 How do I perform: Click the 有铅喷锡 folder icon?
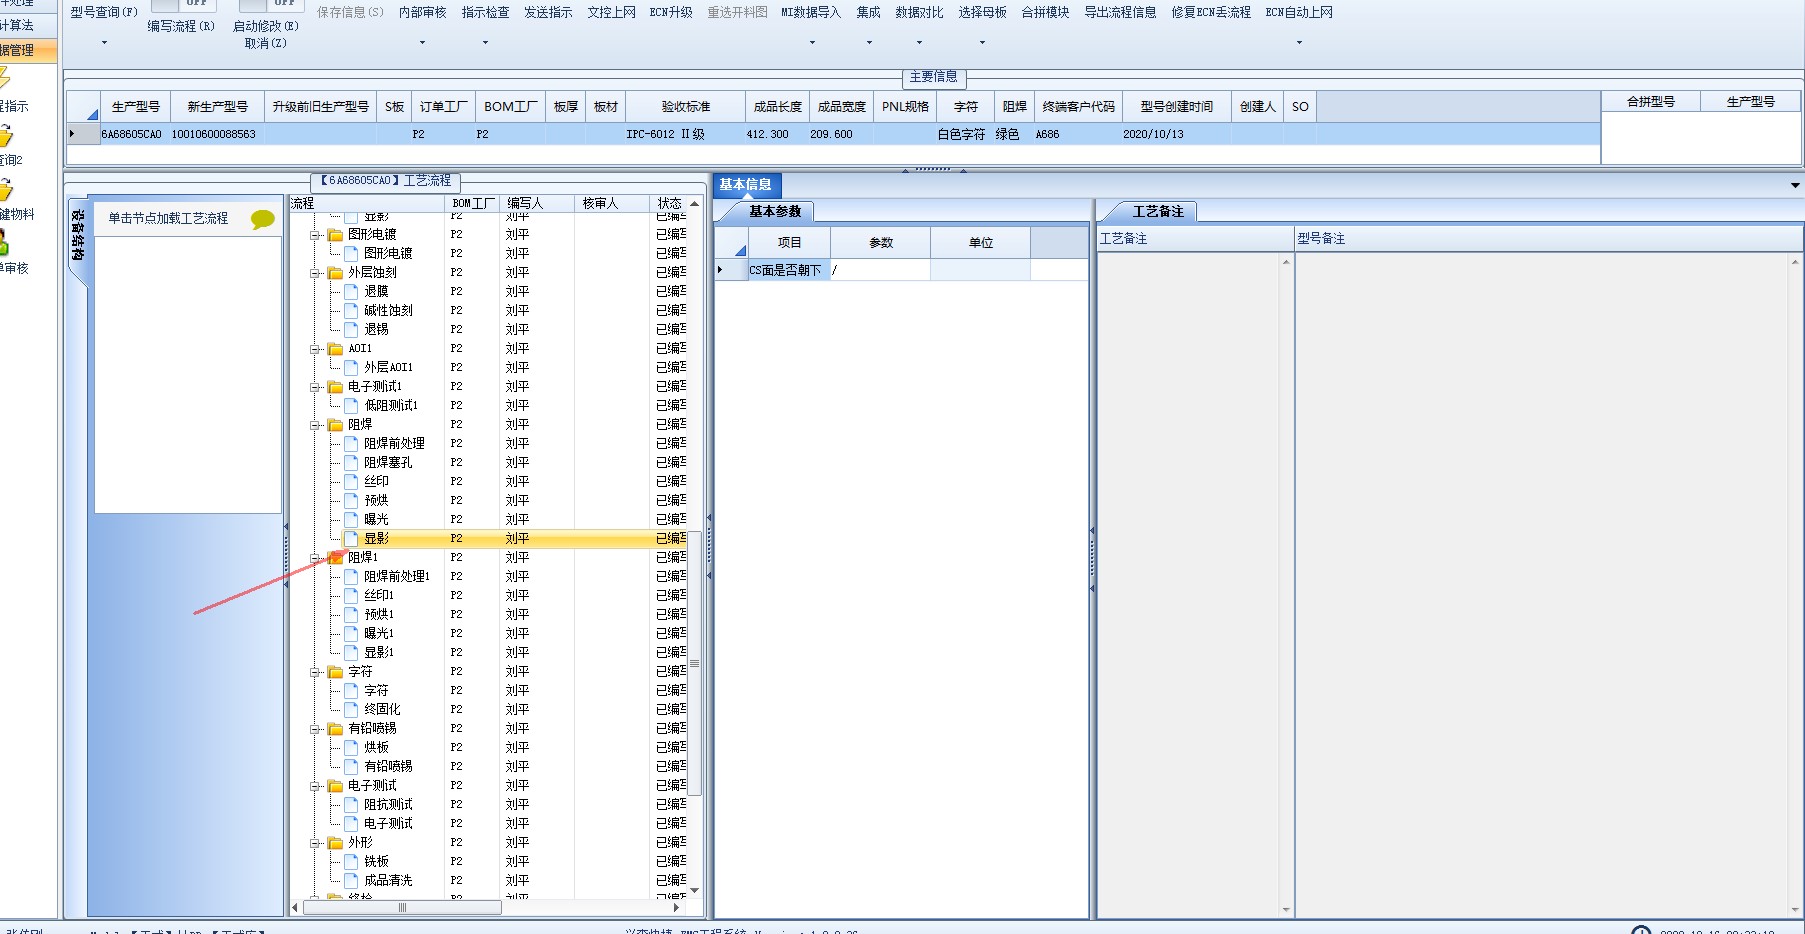[x=336, y=728]
